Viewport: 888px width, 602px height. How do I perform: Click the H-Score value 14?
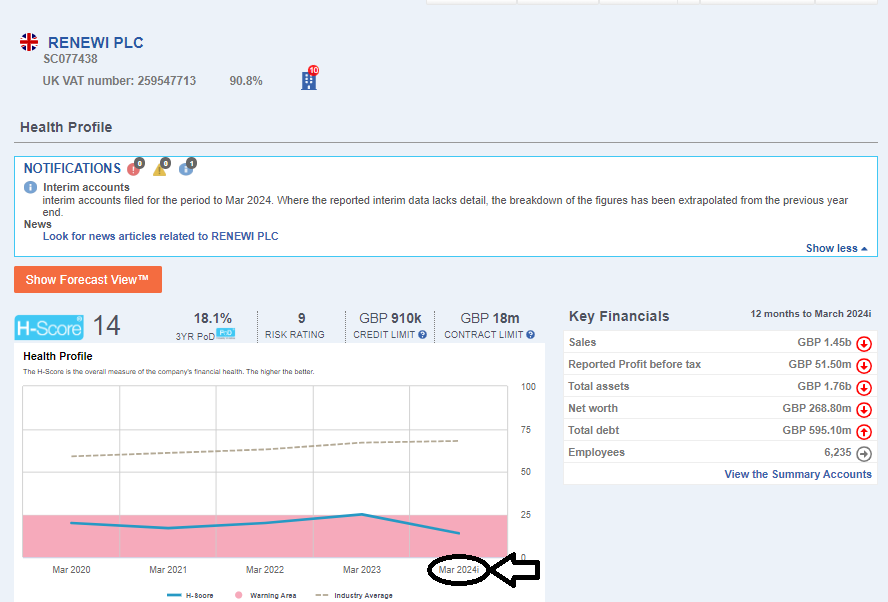(106, 326)
